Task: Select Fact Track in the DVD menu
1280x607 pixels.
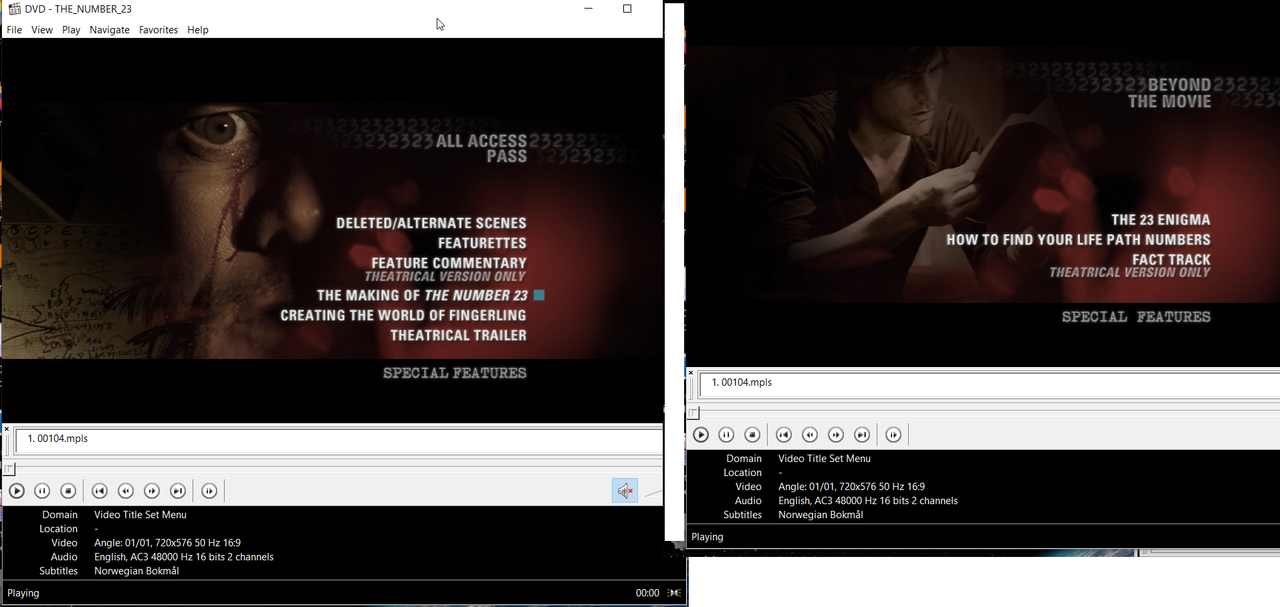Action: pyautogui.click(x=1171, y=260)
